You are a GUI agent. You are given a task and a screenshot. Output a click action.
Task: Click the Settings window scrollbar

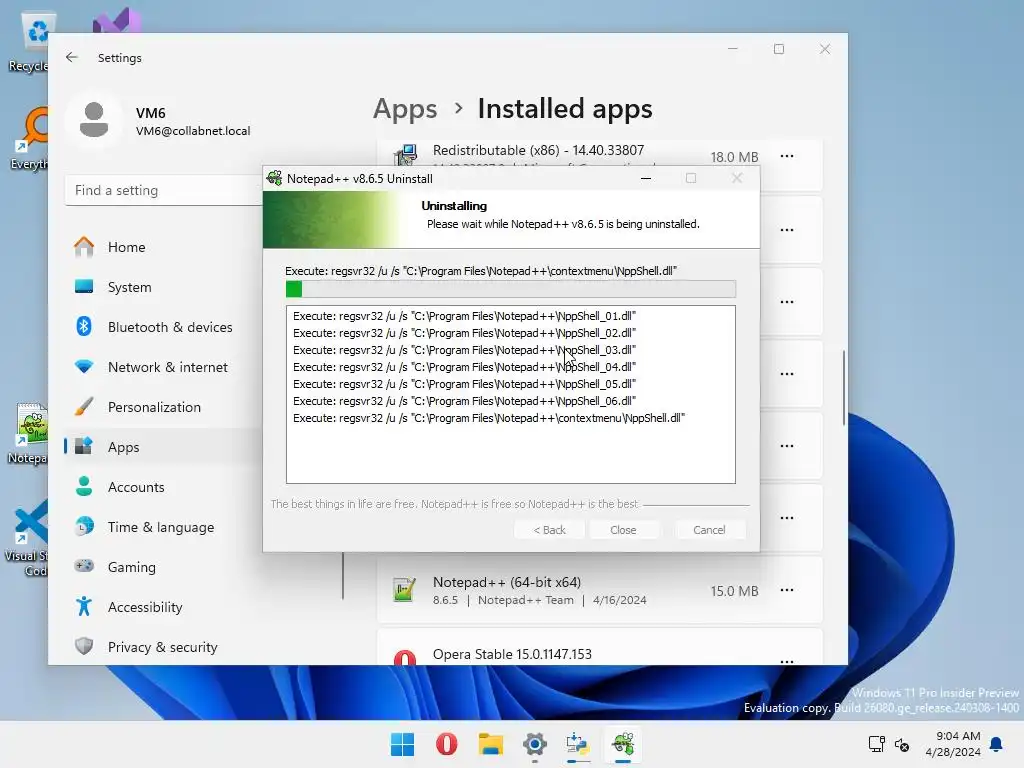point(844,388)
